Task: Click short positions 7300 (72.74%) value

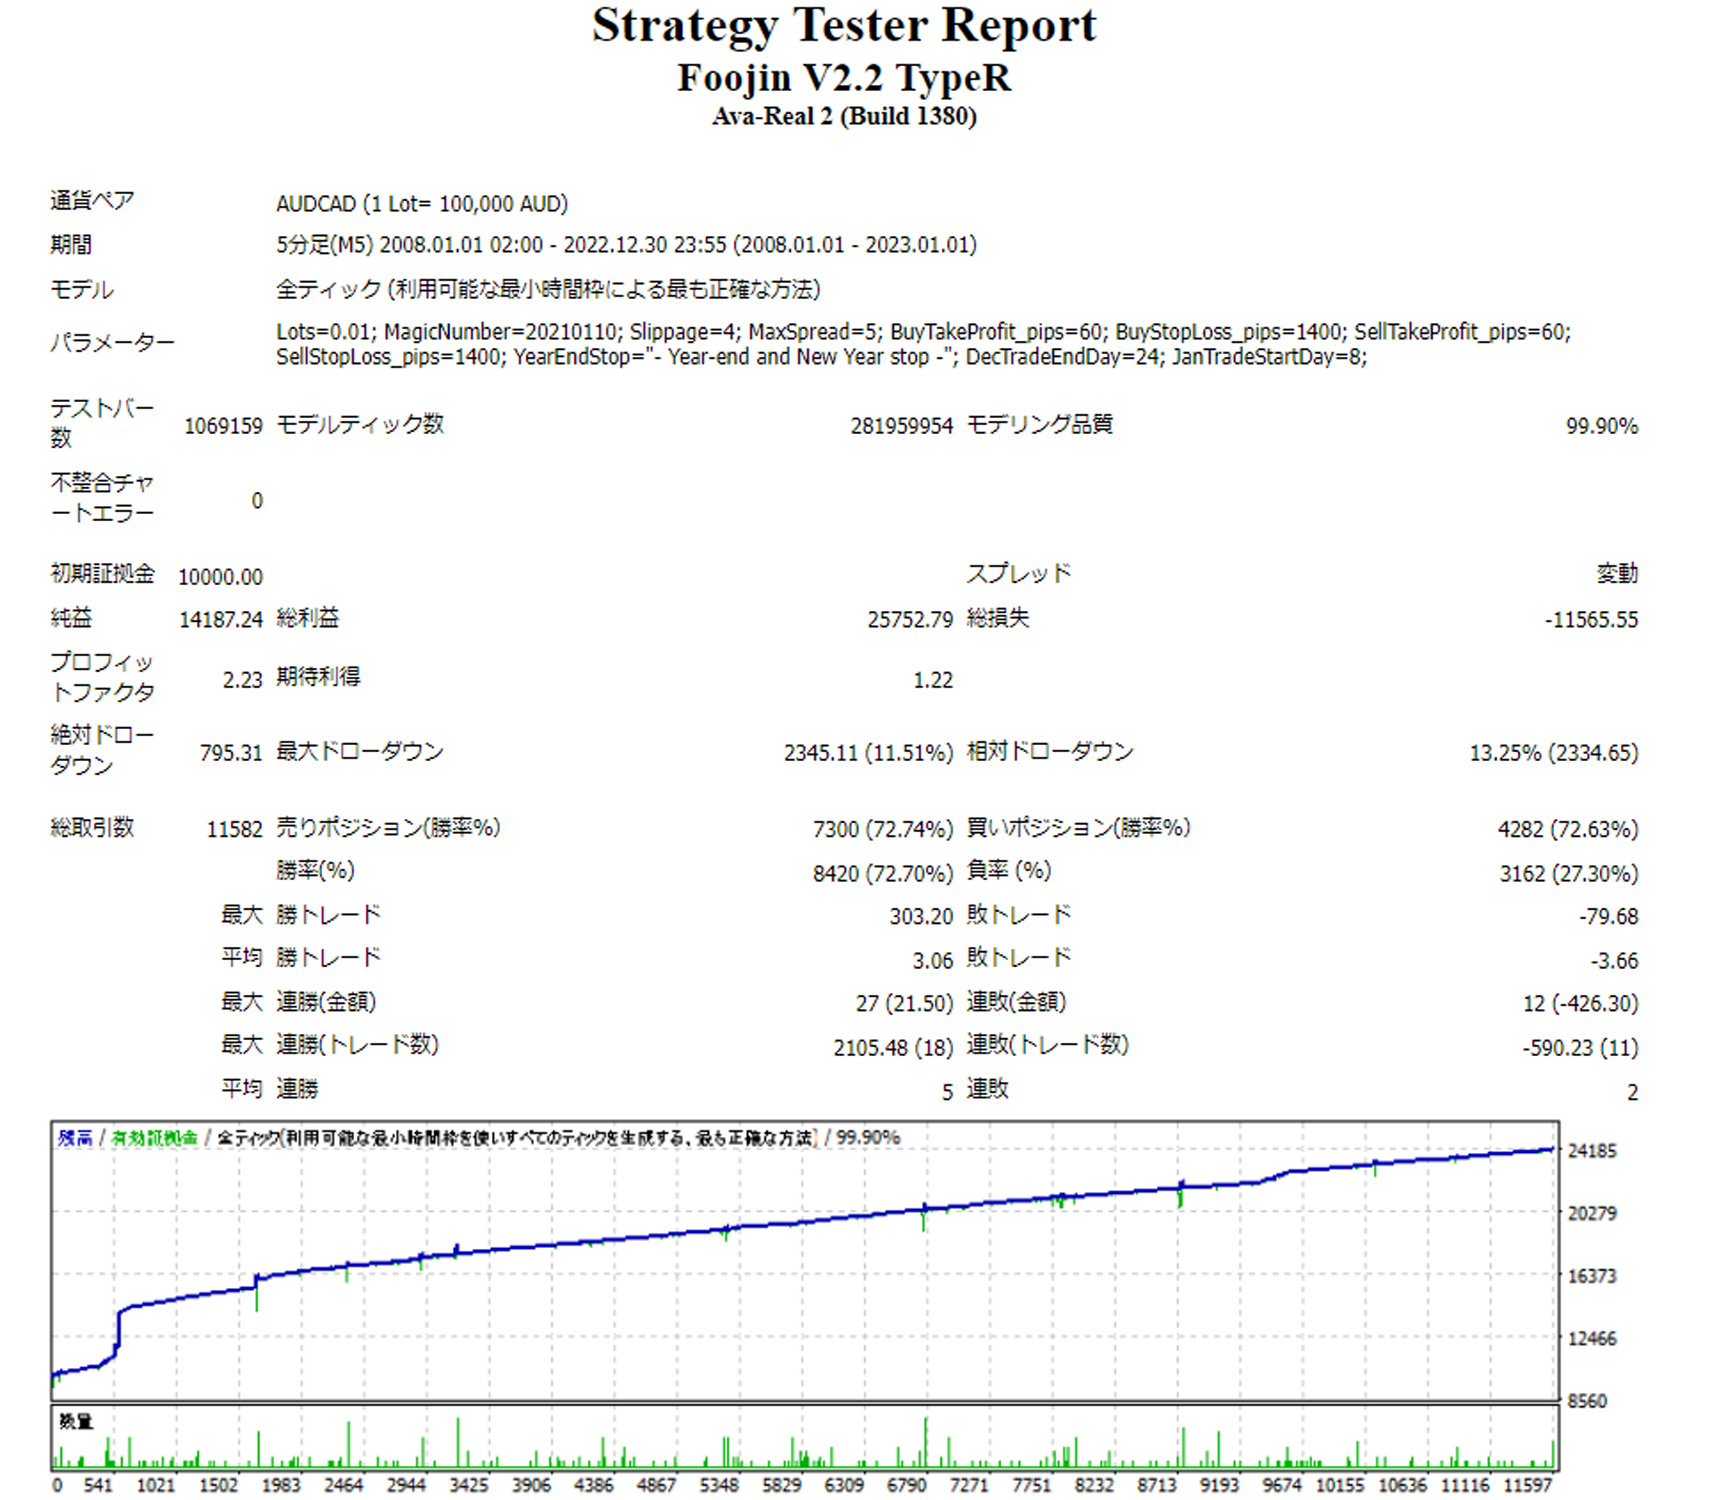Action: [882, 829]
